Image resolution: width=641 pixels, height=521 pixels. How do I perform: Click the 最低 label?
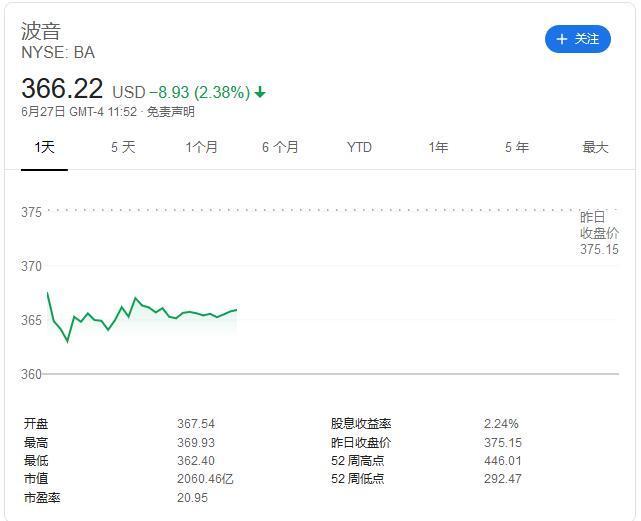(36, 460)
